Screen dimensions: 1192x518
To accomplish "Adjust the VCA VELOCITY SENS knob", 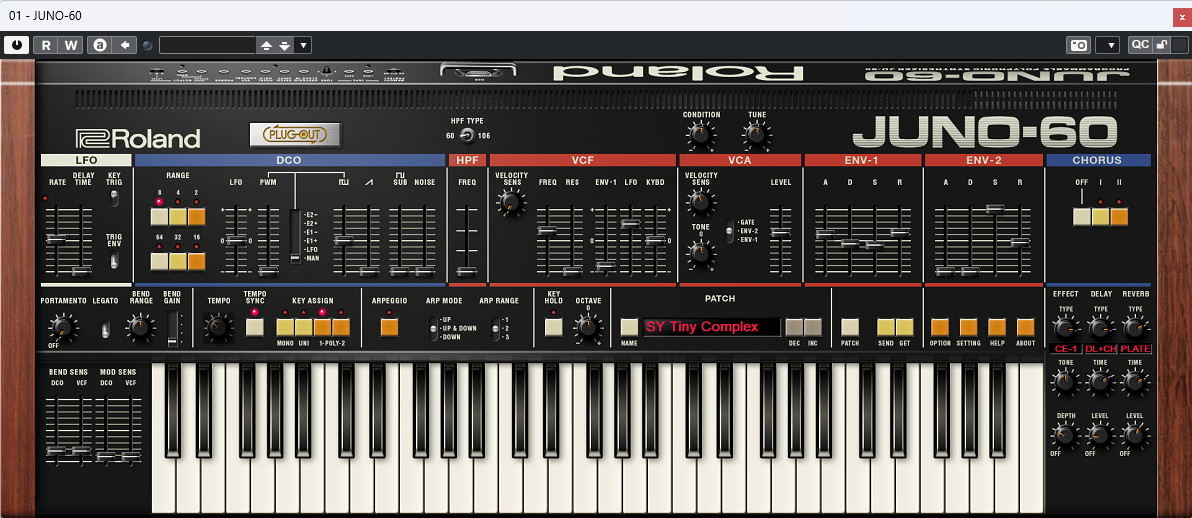I will click(x=700, y=202).
